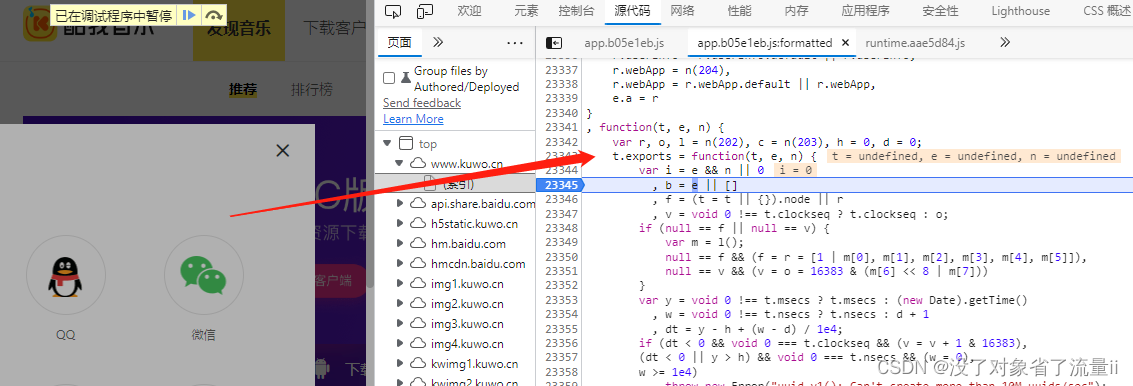
Task: Toggle the navigator sidebar panel icon
Action: (553, 43)
